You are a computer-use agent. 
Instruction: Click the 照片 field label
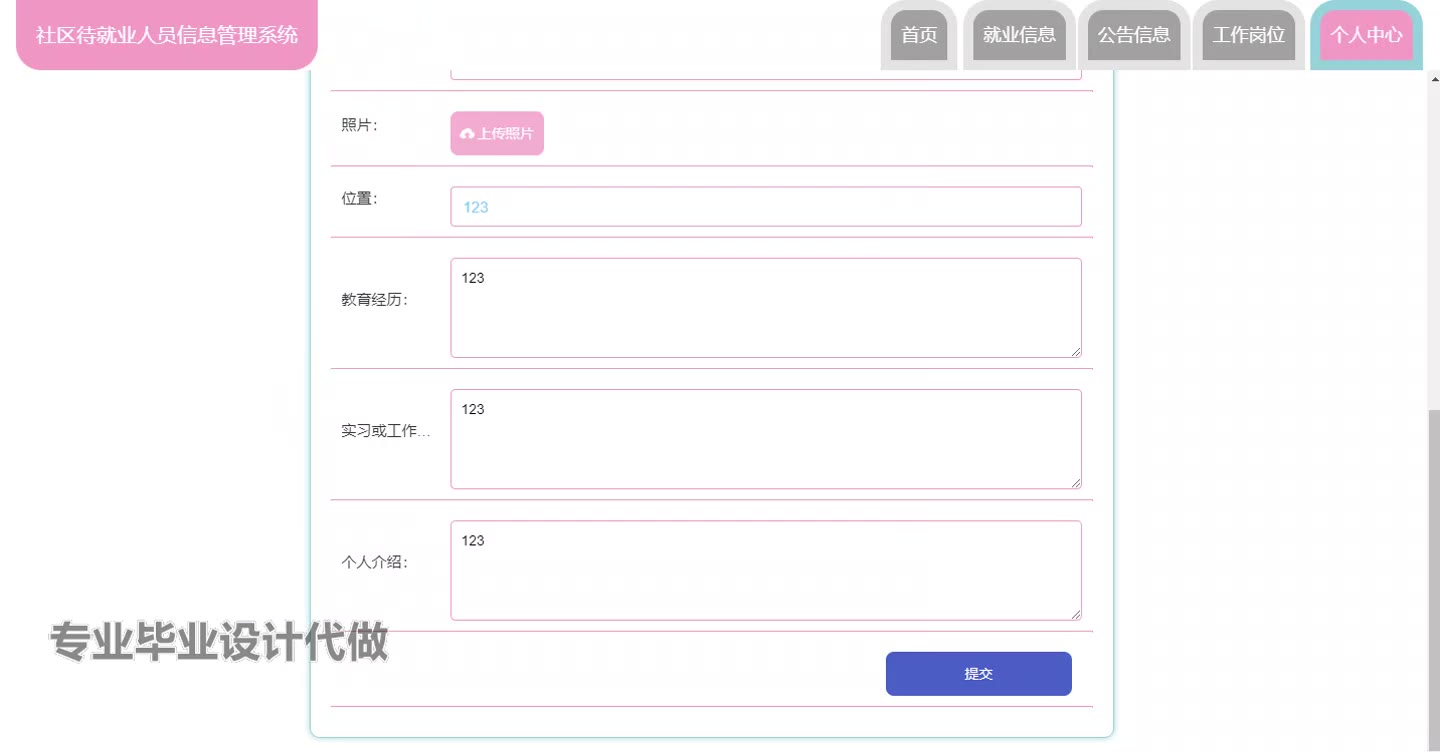[x=359, y=125]
